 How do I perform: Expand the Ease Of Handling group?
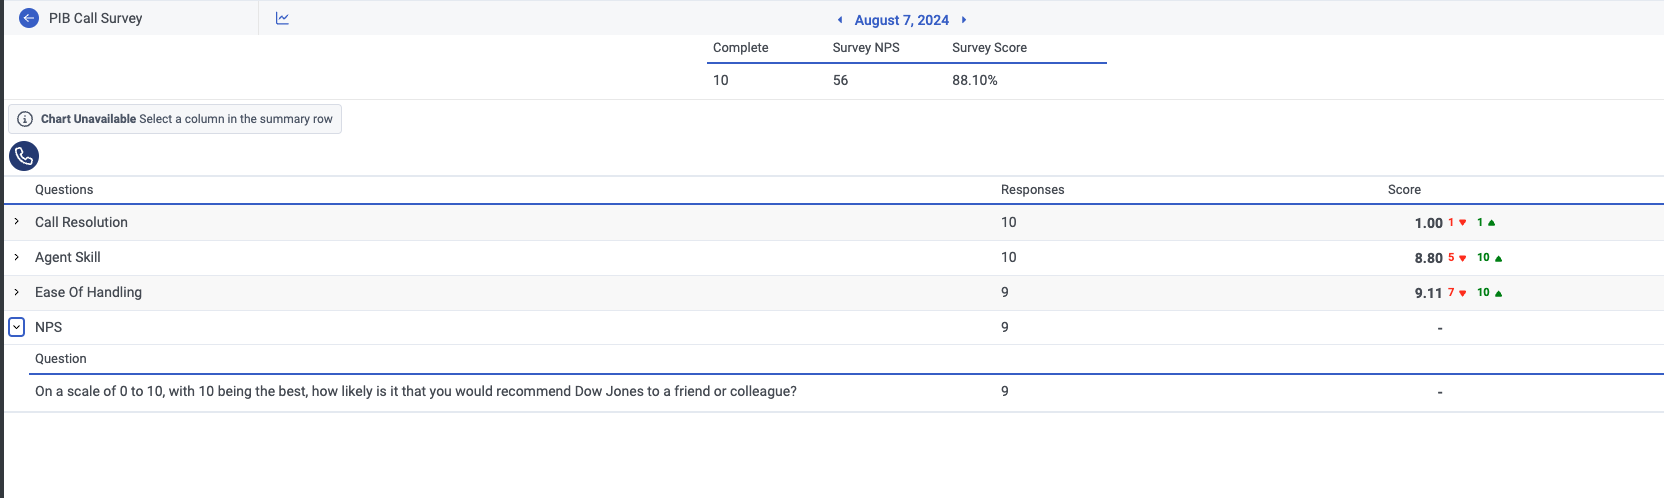click(17, 292)
